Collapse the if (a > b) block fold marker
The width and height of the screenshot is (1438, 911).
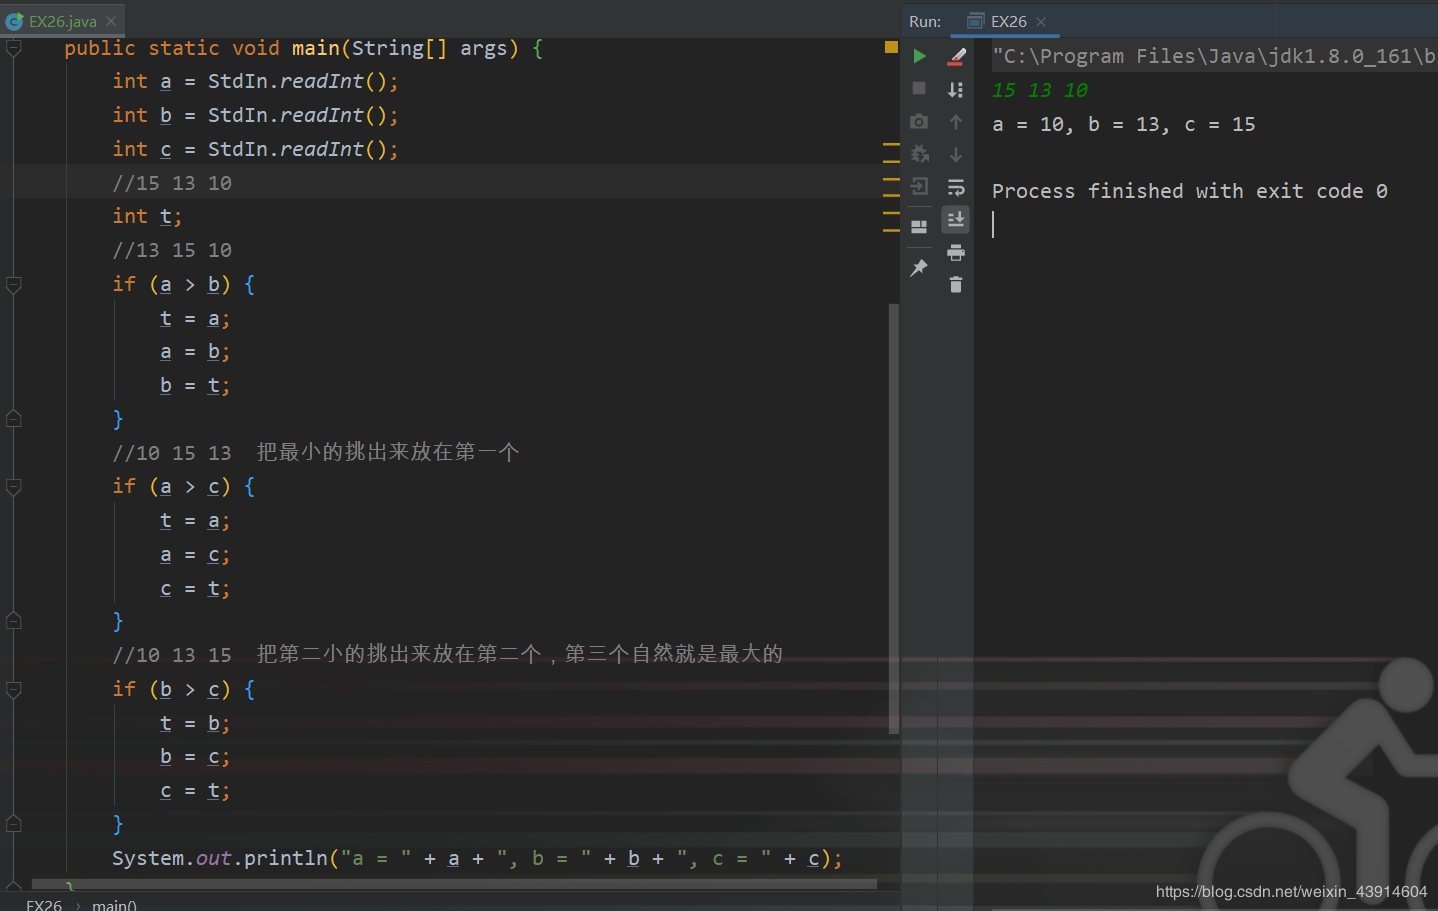point(14,285)
